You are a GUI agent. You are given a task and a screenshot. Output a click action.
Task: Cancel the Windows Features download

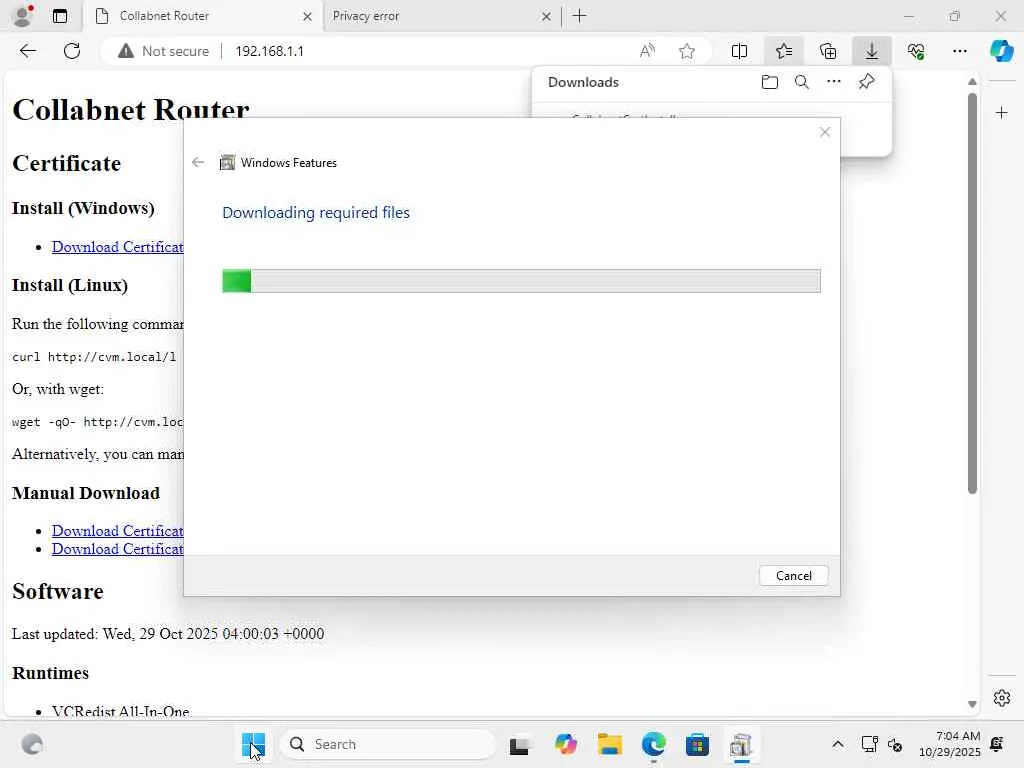793,575
